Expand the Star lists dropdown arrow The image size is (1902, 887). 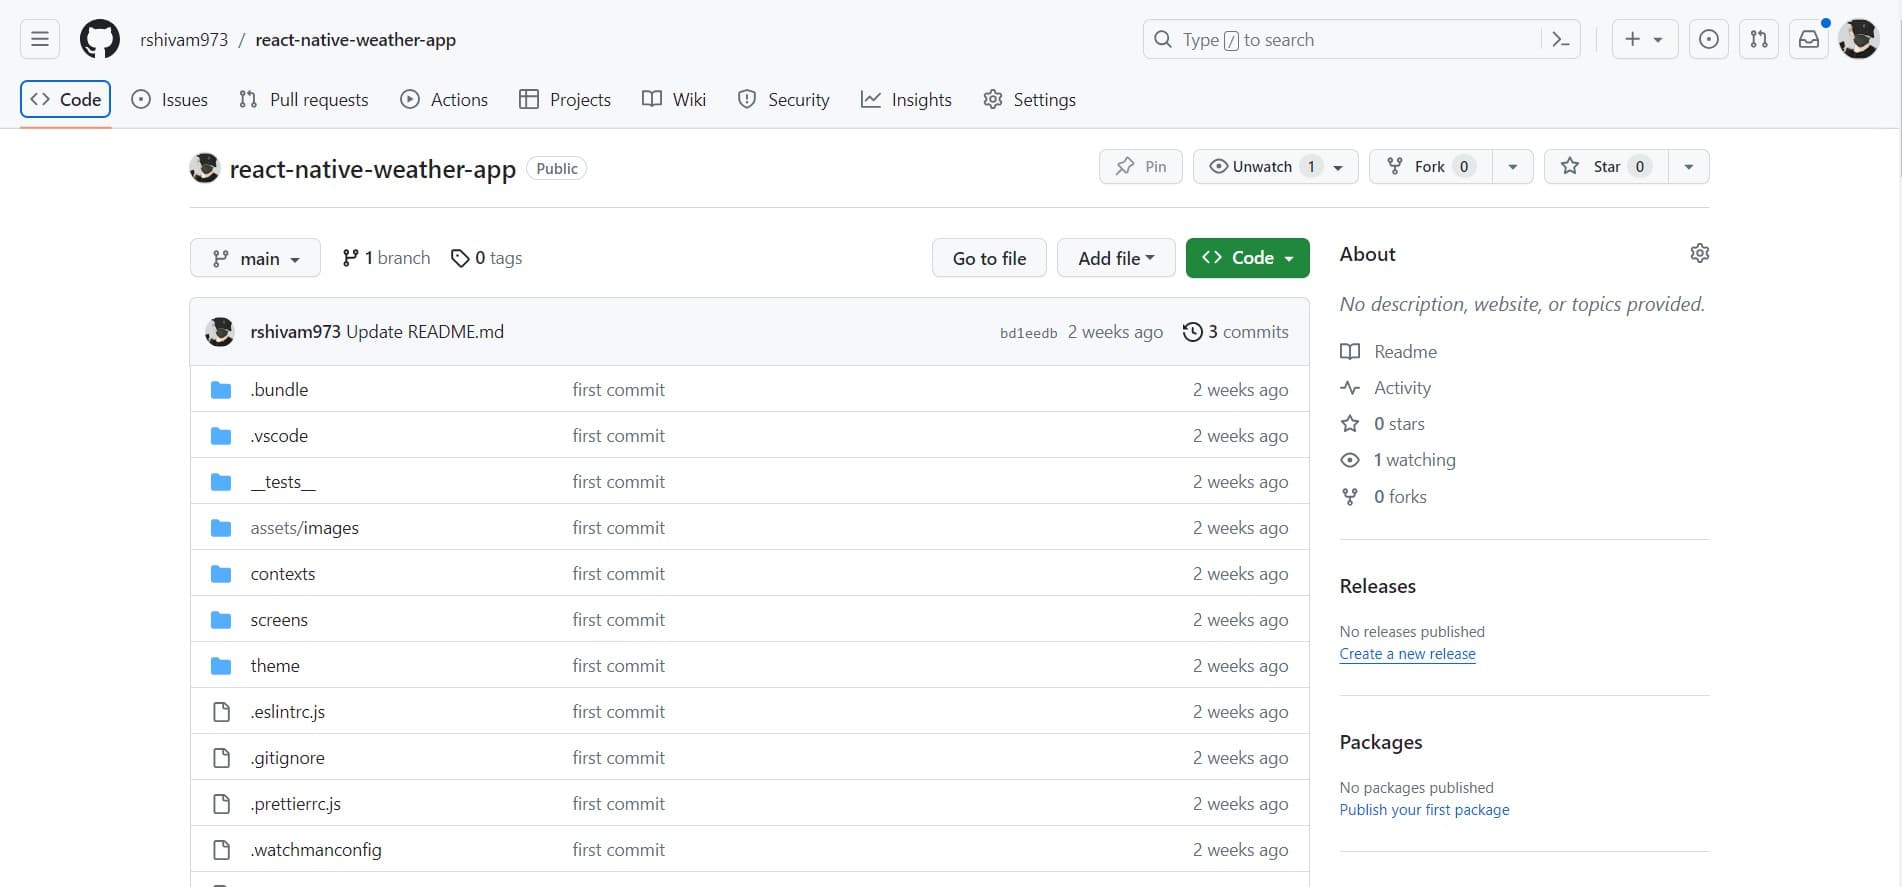(1689, 166)
